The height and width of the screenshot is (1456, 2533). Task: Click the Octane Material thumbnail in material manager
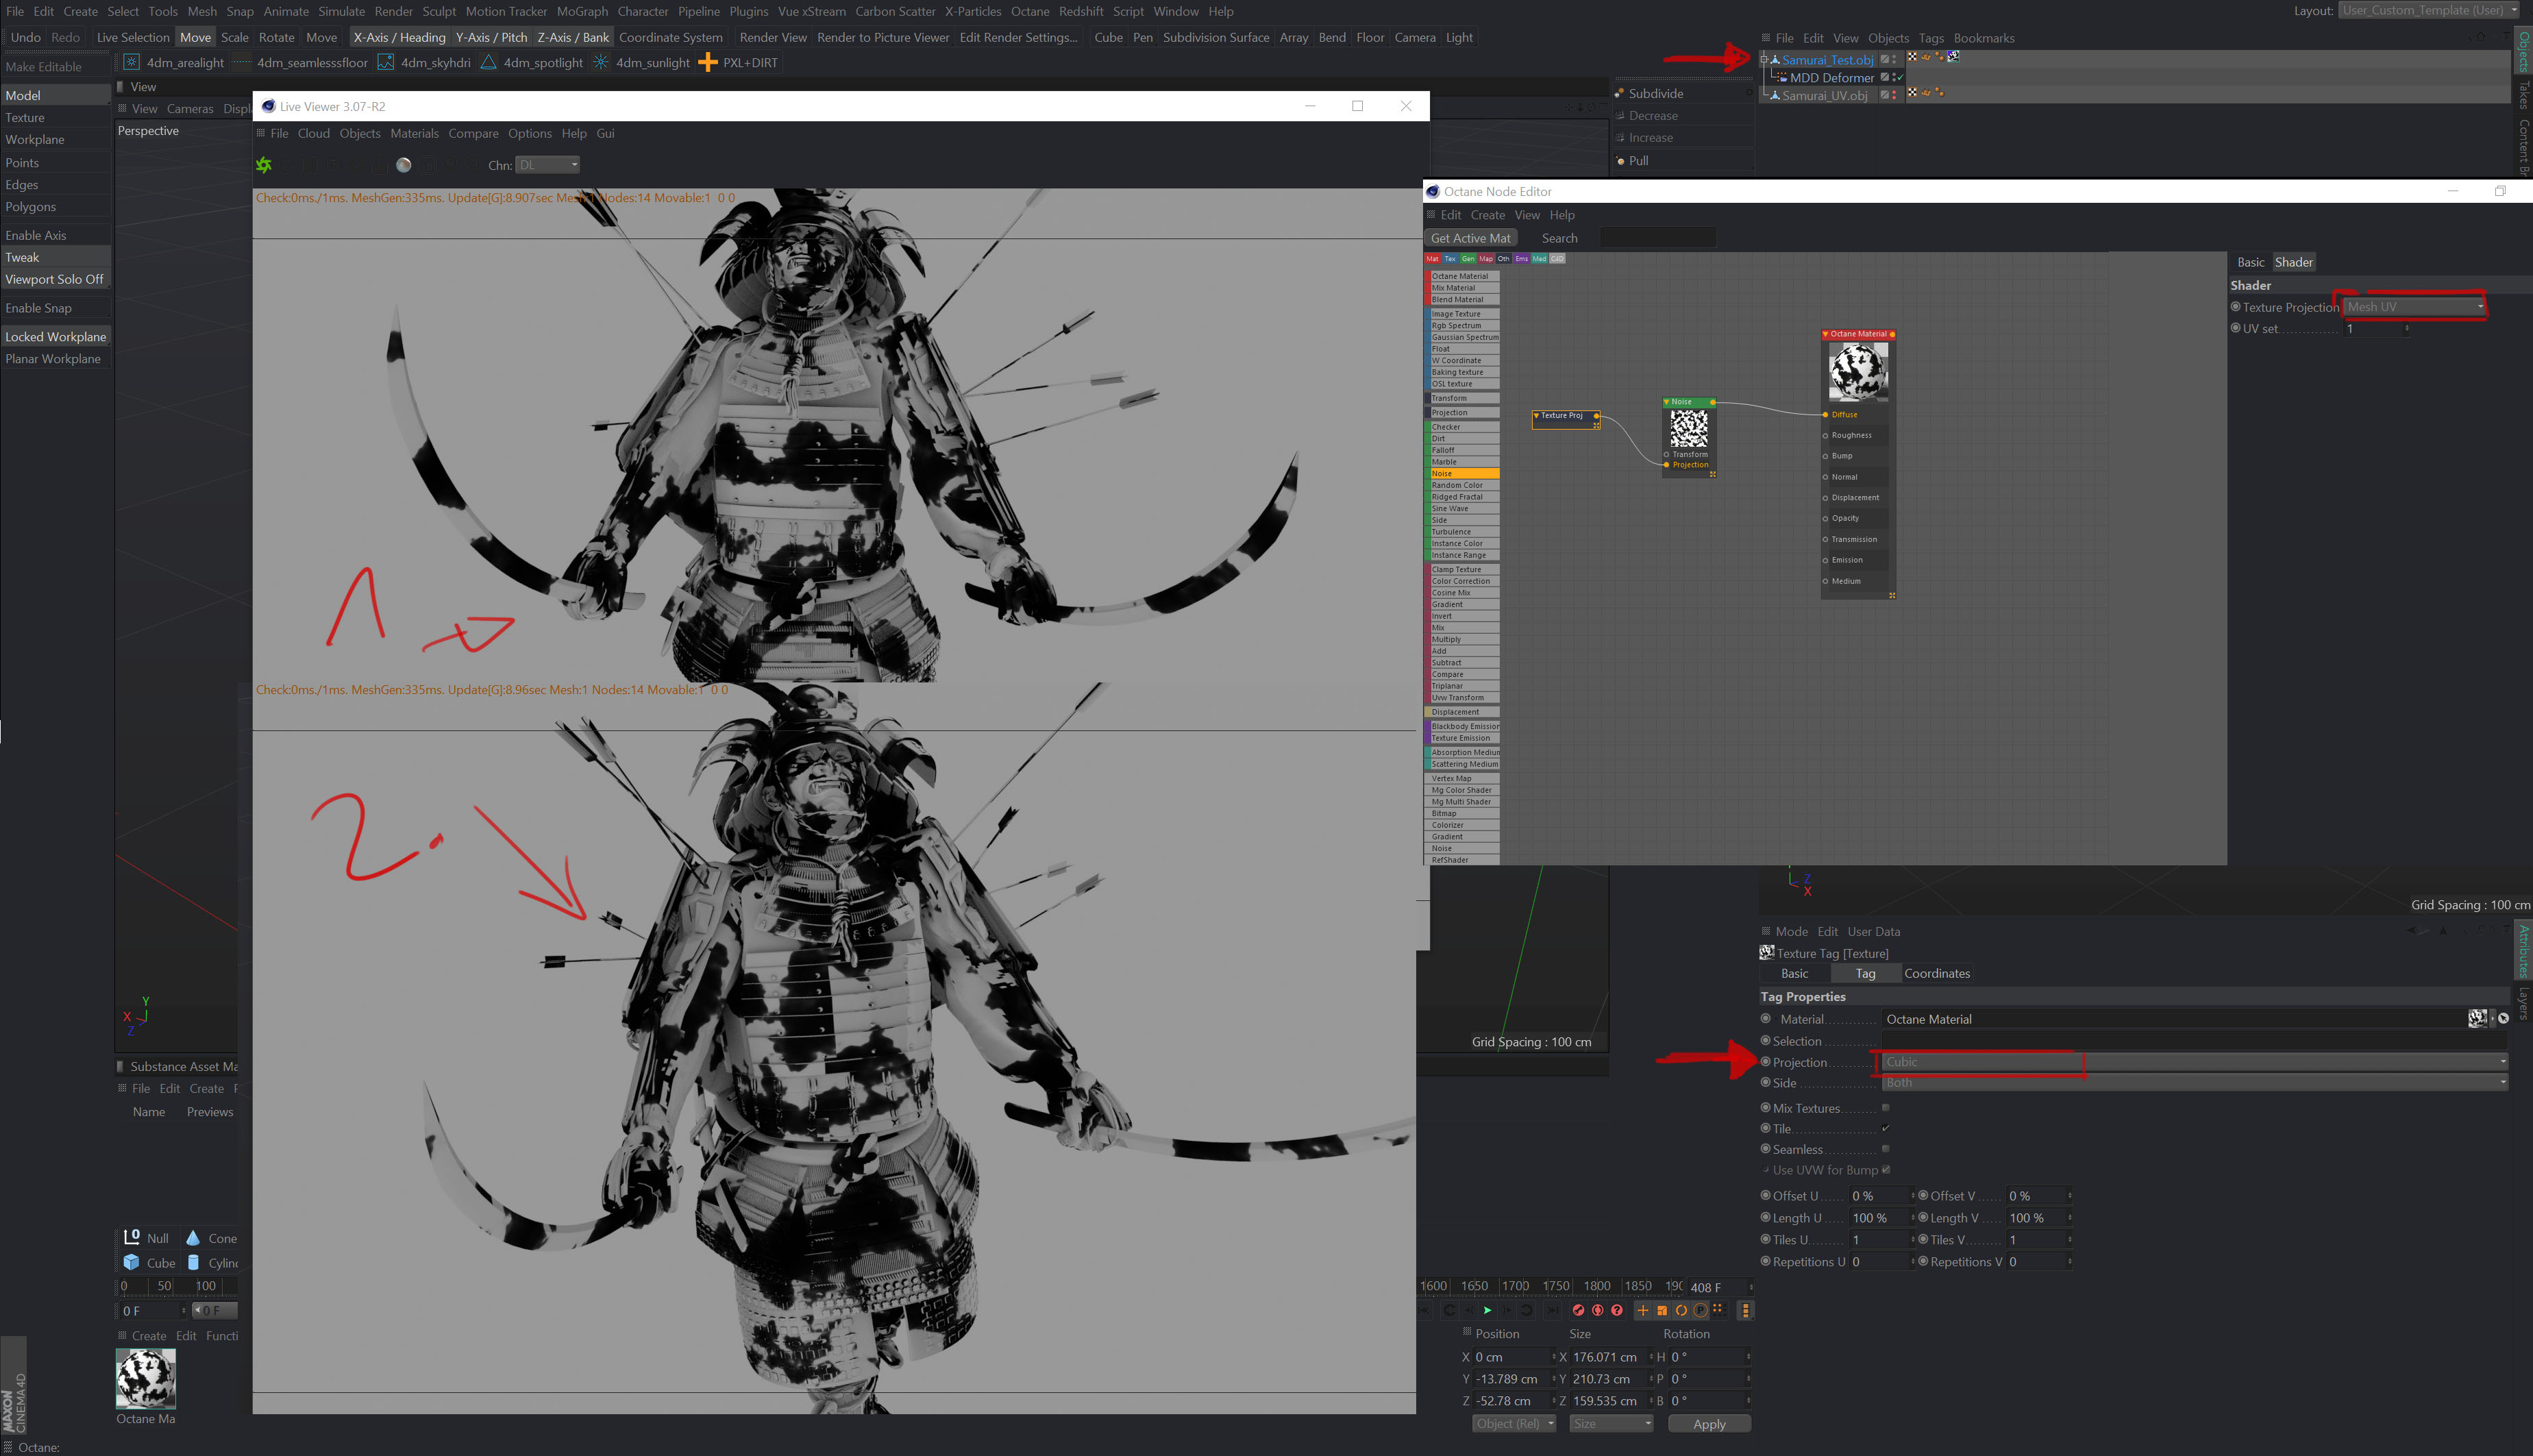(x=146, y=1378)
